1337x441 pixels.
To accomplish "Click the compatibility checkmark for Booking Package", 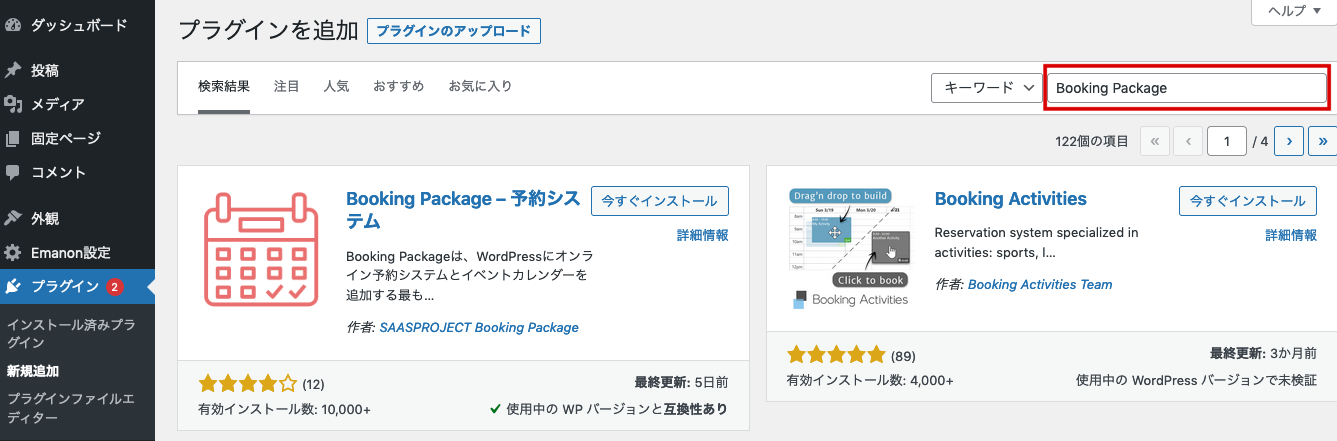I will 495,409.
